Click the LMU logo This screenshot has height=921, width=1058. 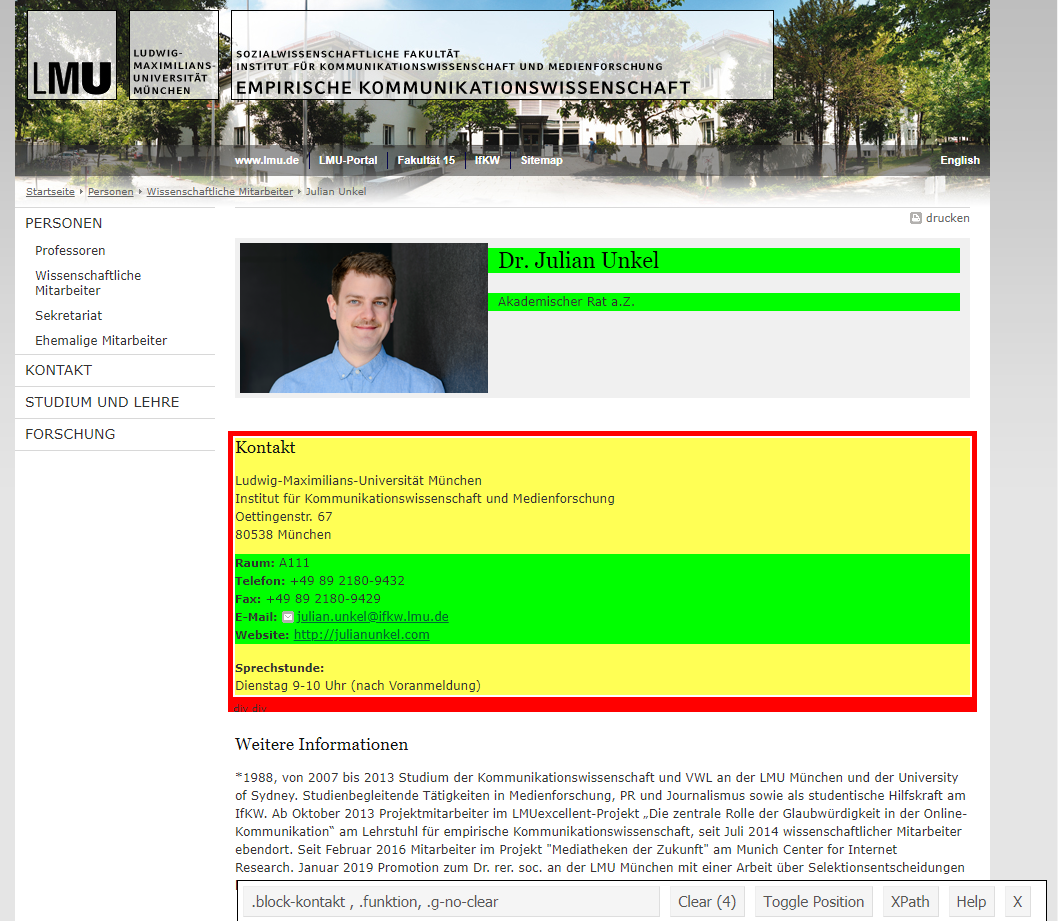[72, 55]
